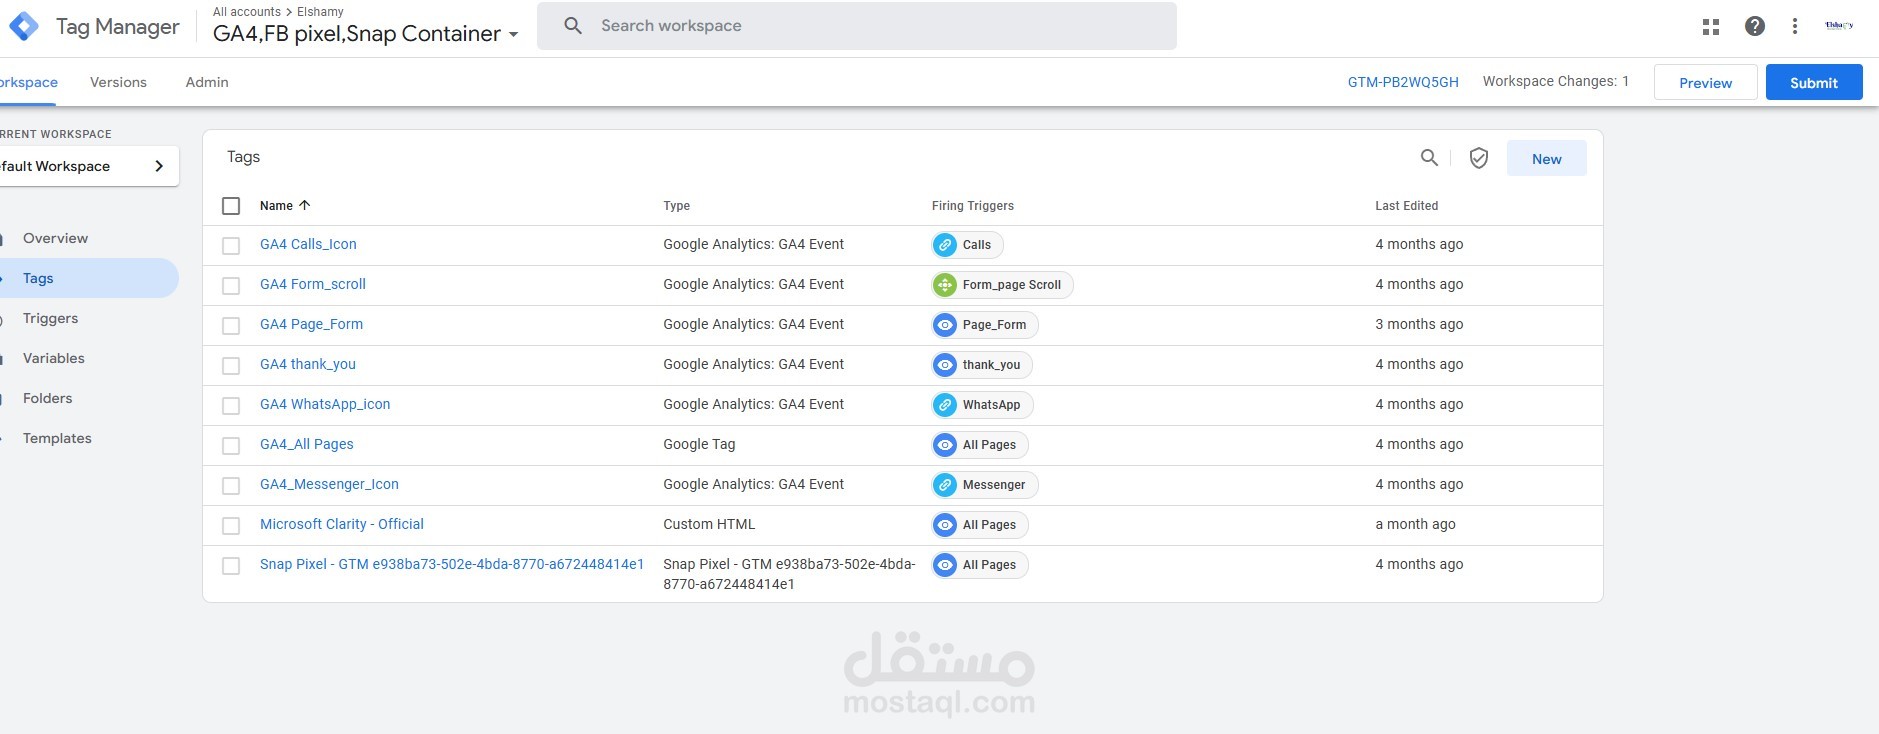
Task: Open the Microsoft Clarity - Official tag
Action: 342,524
